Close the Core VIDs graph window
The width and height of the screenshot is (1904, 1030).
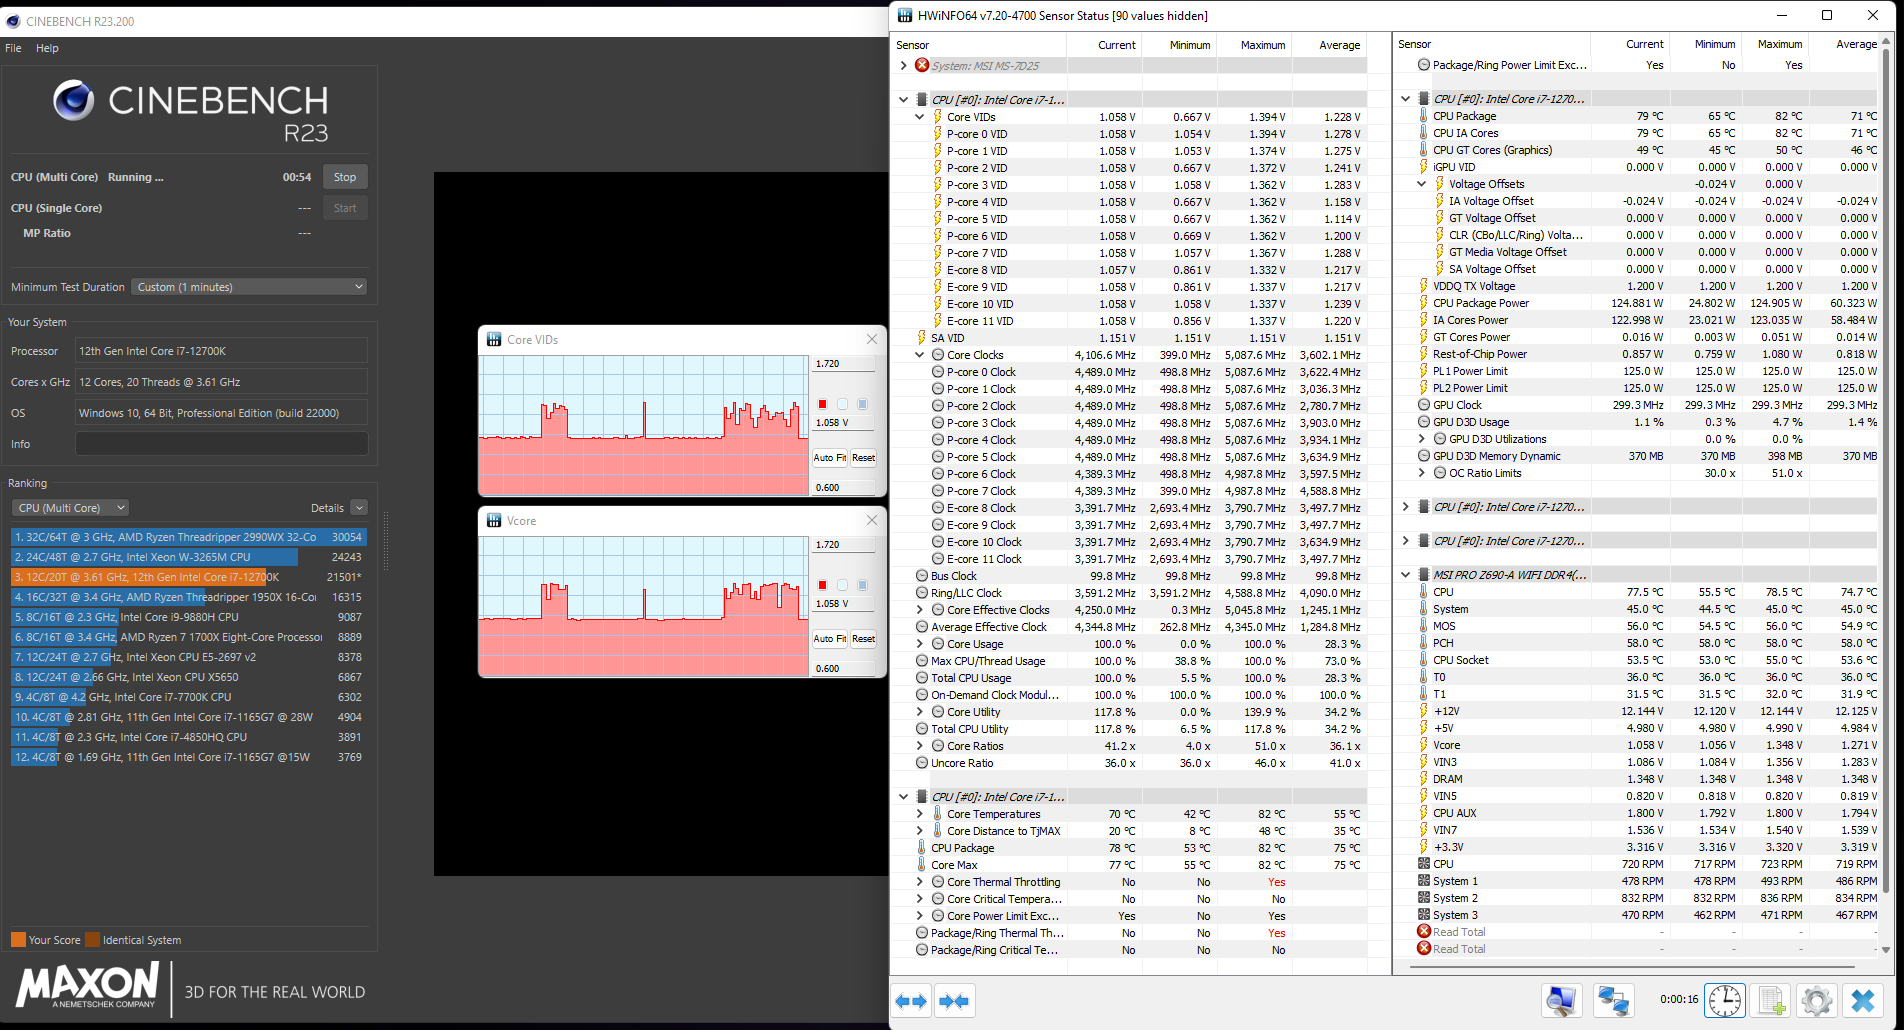click(872, 340)
